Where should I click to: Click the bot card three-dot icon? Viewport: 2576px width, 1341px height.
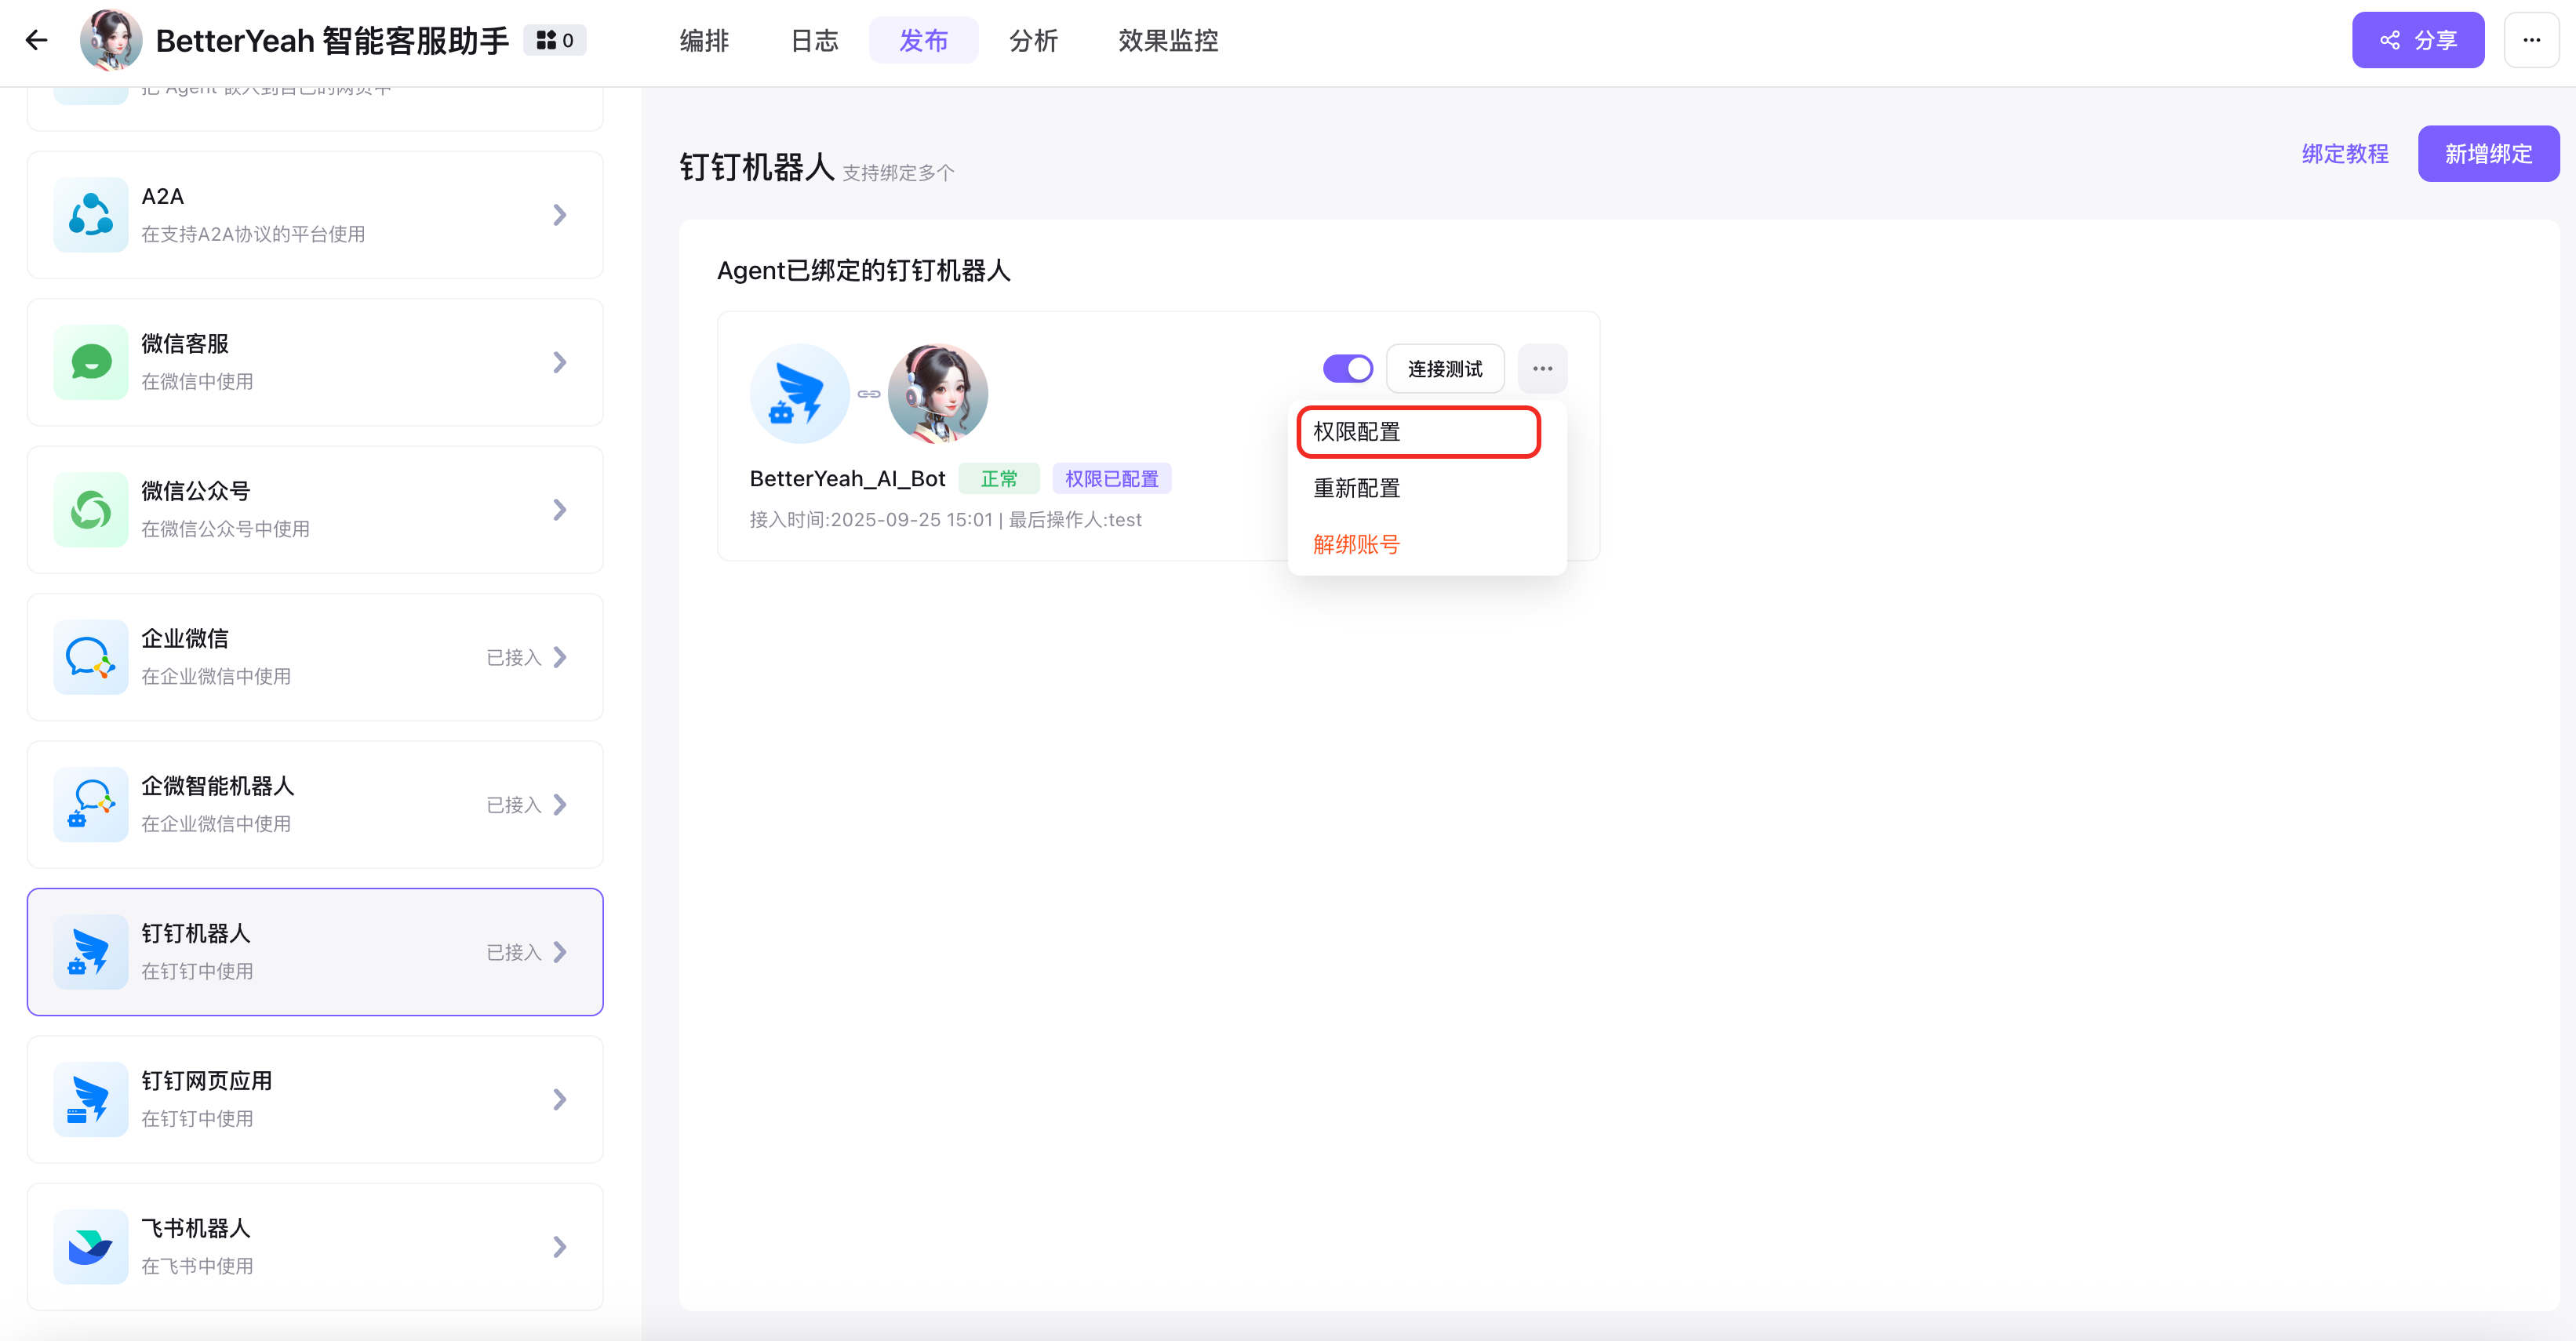[1542, 369]
